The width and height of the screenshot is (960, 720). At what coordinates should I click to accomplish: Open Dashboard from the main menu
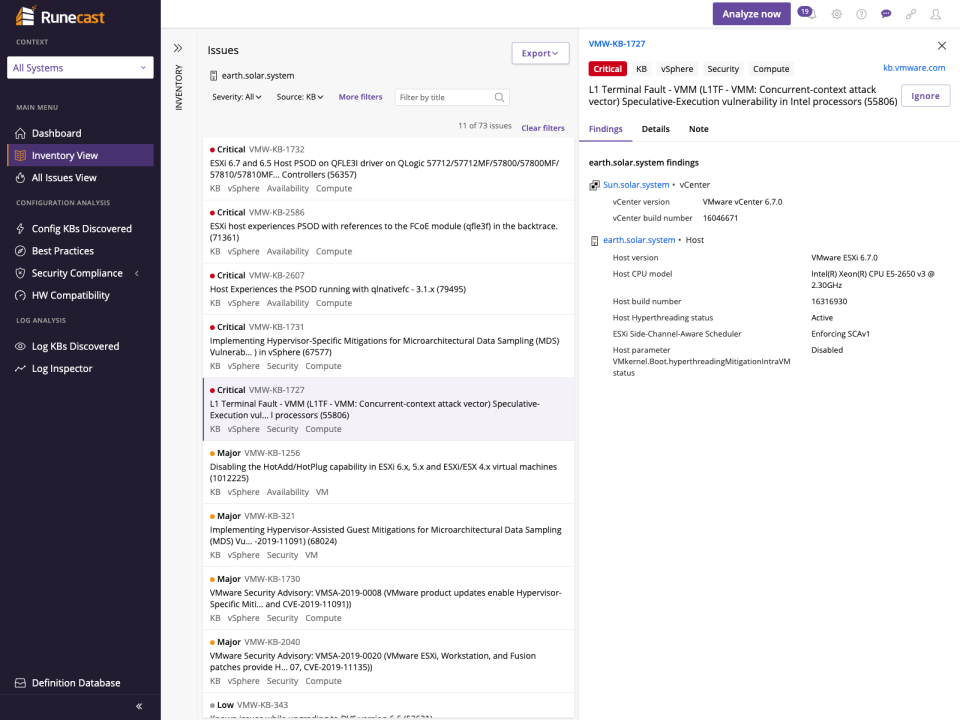click(x=80, y=133)
